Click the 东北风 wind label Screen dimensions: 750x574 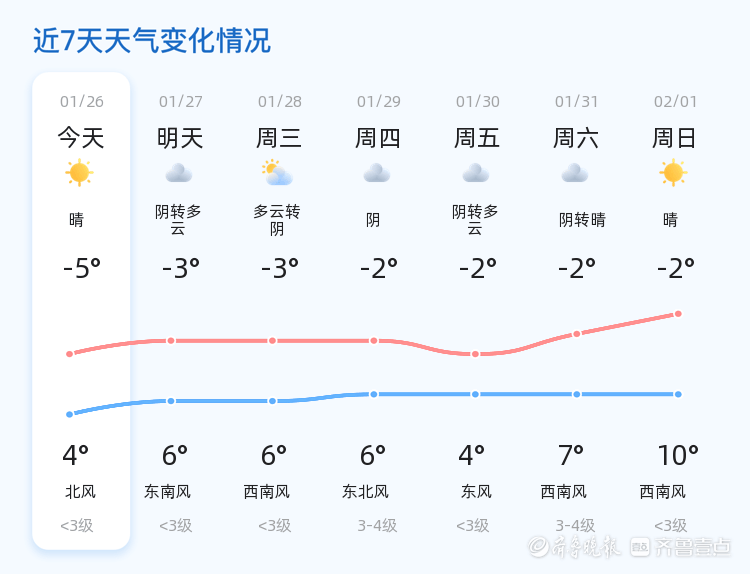(x=365, y=492)
